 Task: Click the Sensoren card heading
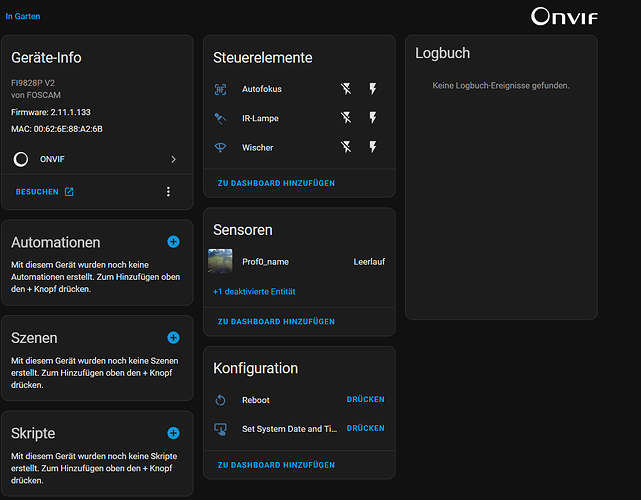click(242, 230)
